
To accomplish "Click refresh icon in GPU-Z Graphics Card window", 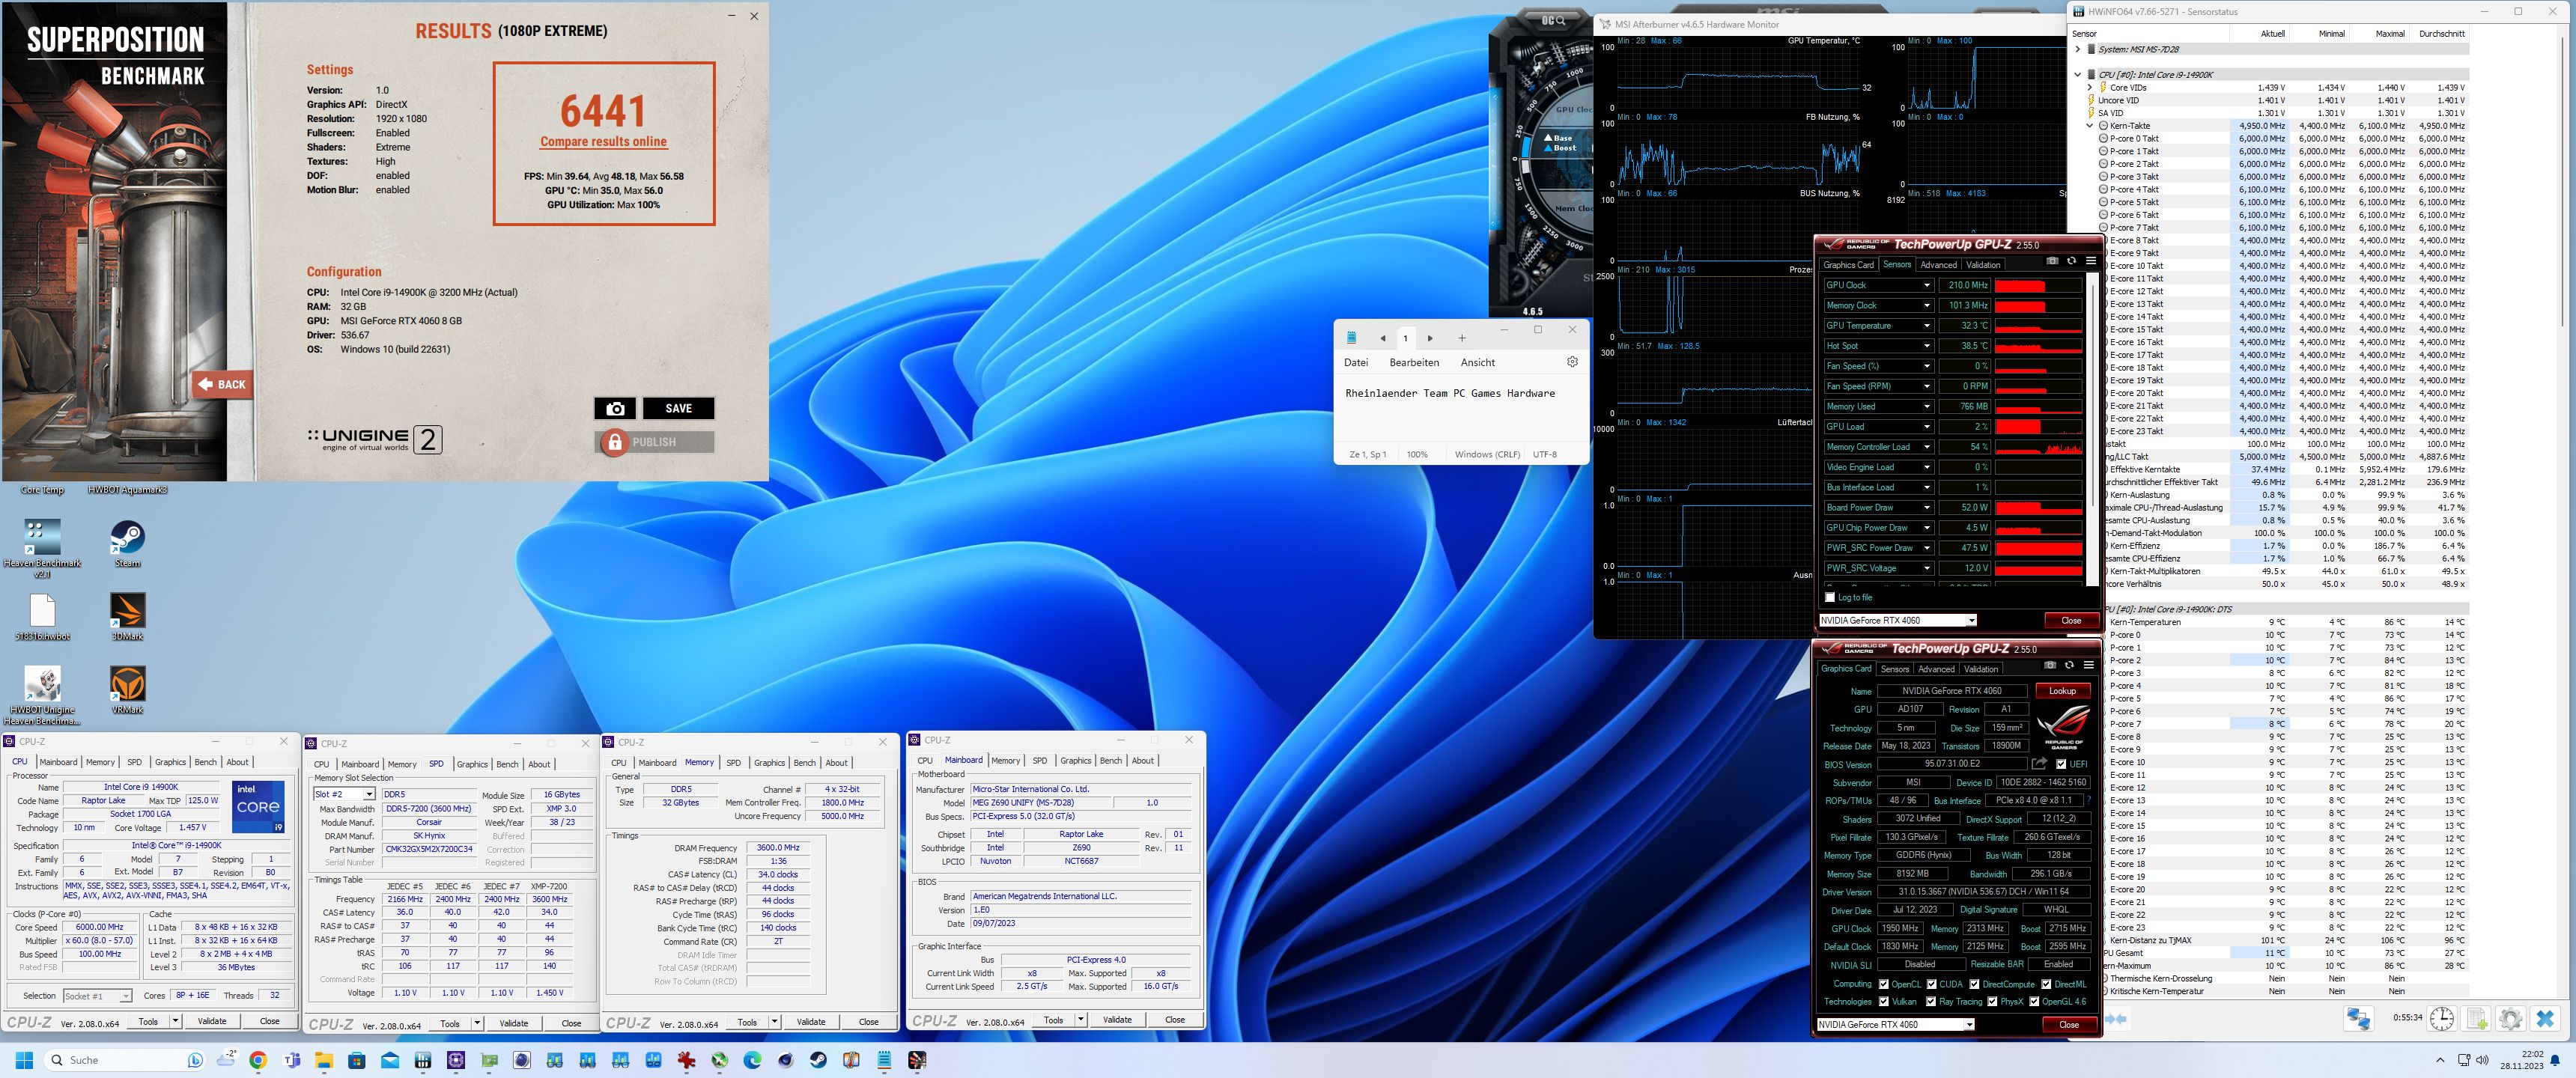I will click(2069, 665).
